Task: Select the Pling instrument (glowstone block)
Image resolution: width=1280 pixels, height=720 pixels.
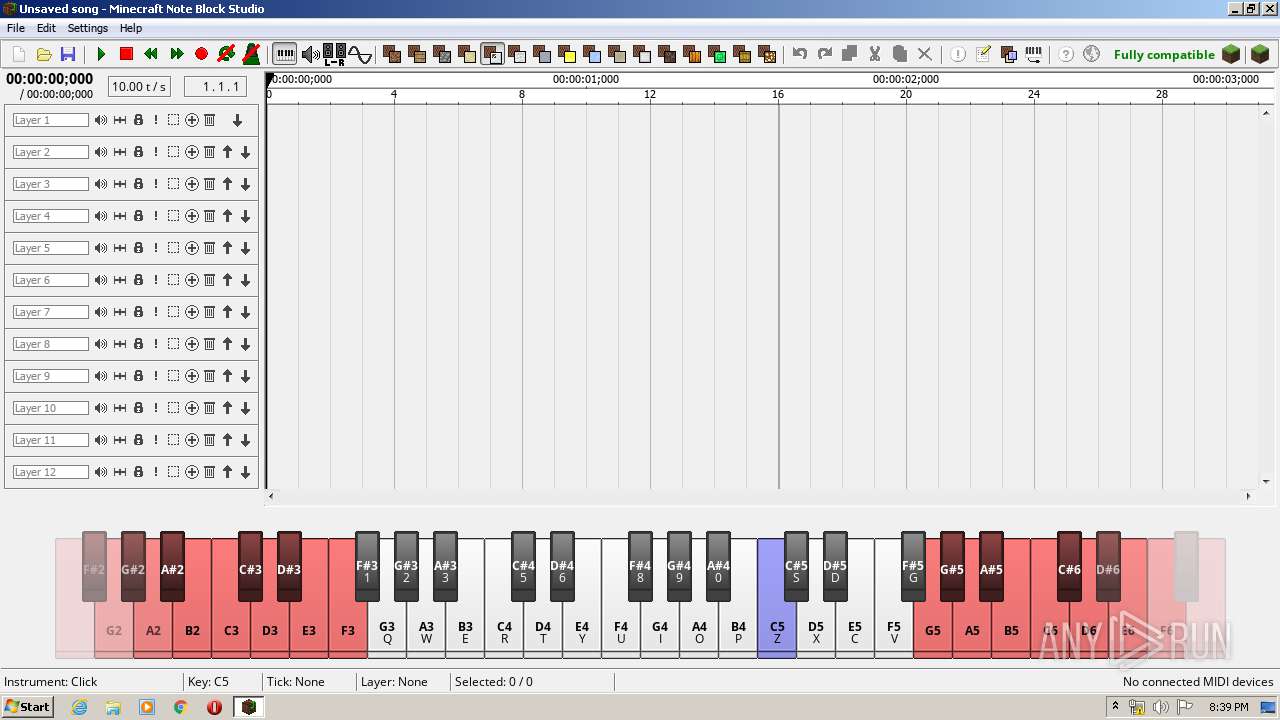Action: (767, 54)
